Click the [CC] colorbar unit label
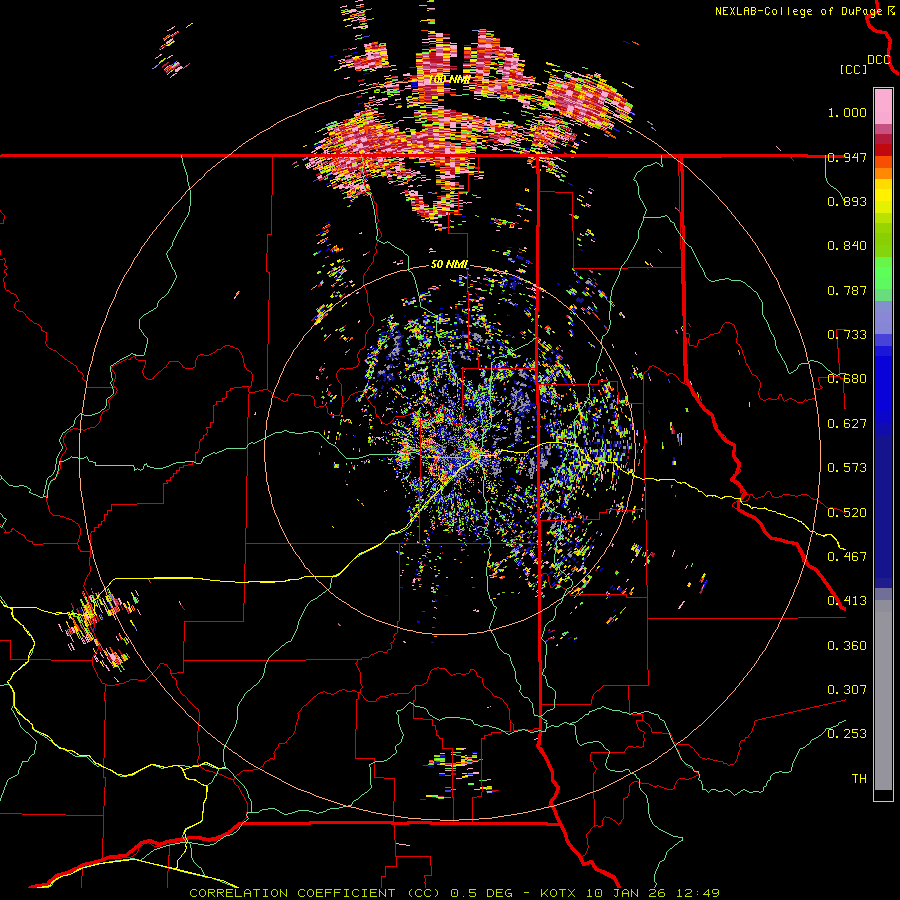 853,69
